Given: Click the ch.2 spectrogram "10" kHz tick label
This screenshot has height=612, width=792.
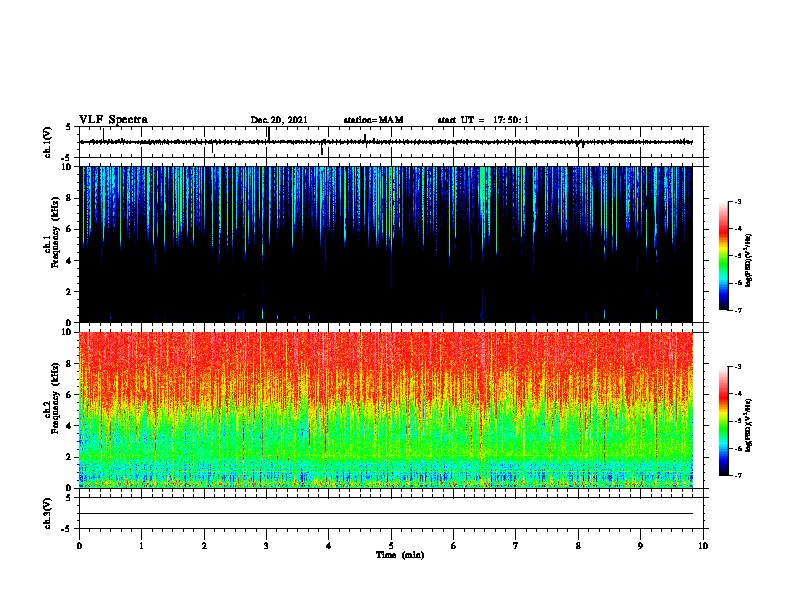Looking at the screenshot, I should (x=67, y=332).
